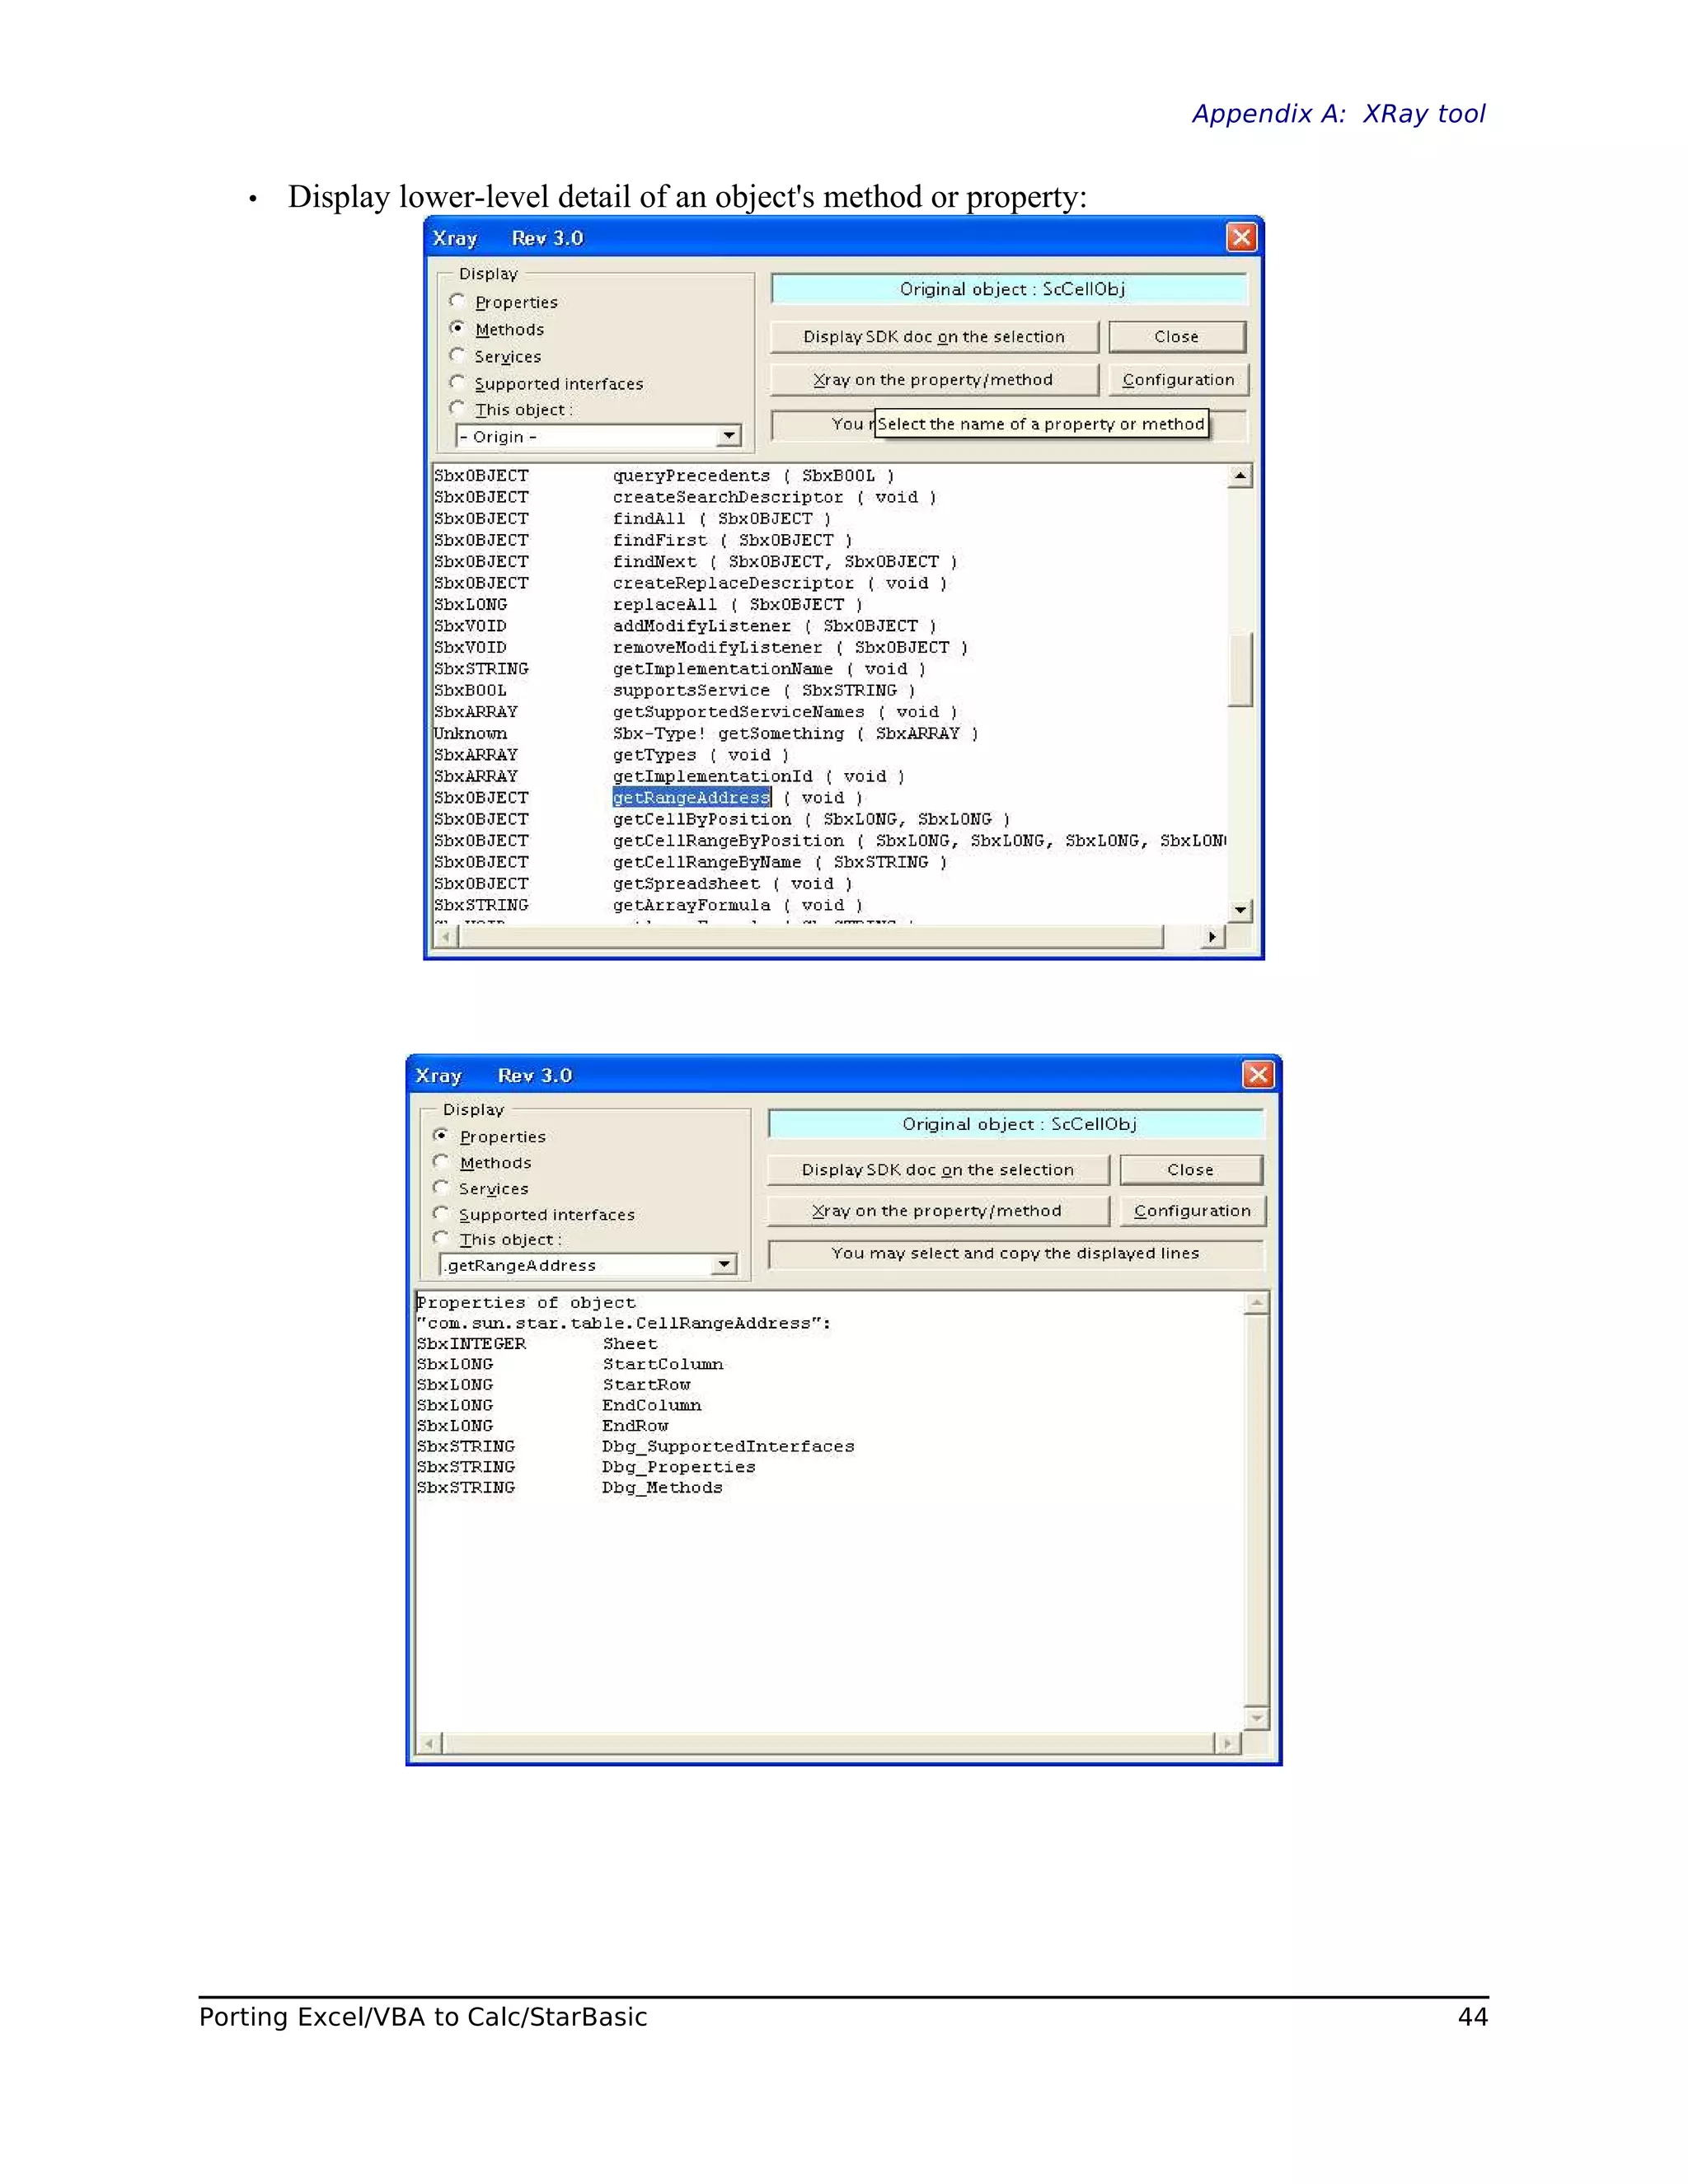This screenshot has width=1688, height=2184.
Task: Select replaceAll method line
Action: tap(648, 605)
